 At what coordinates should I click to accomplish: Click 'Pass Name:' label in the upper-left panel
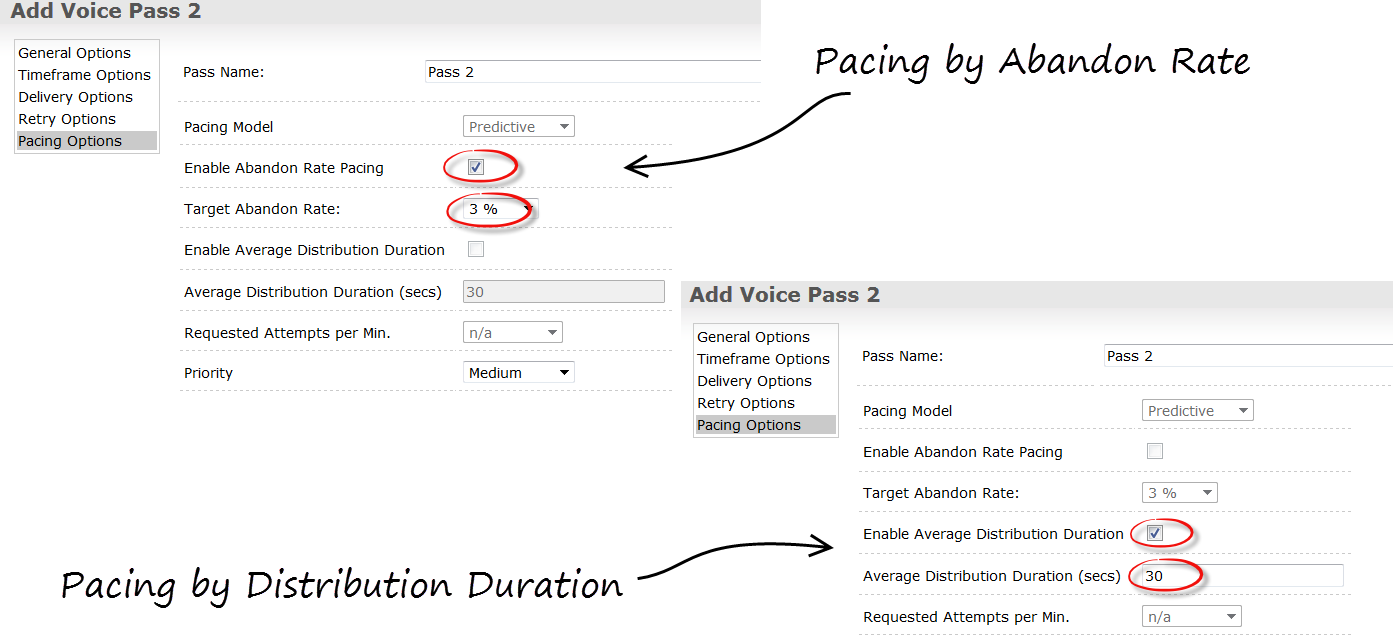pos(224,72)
